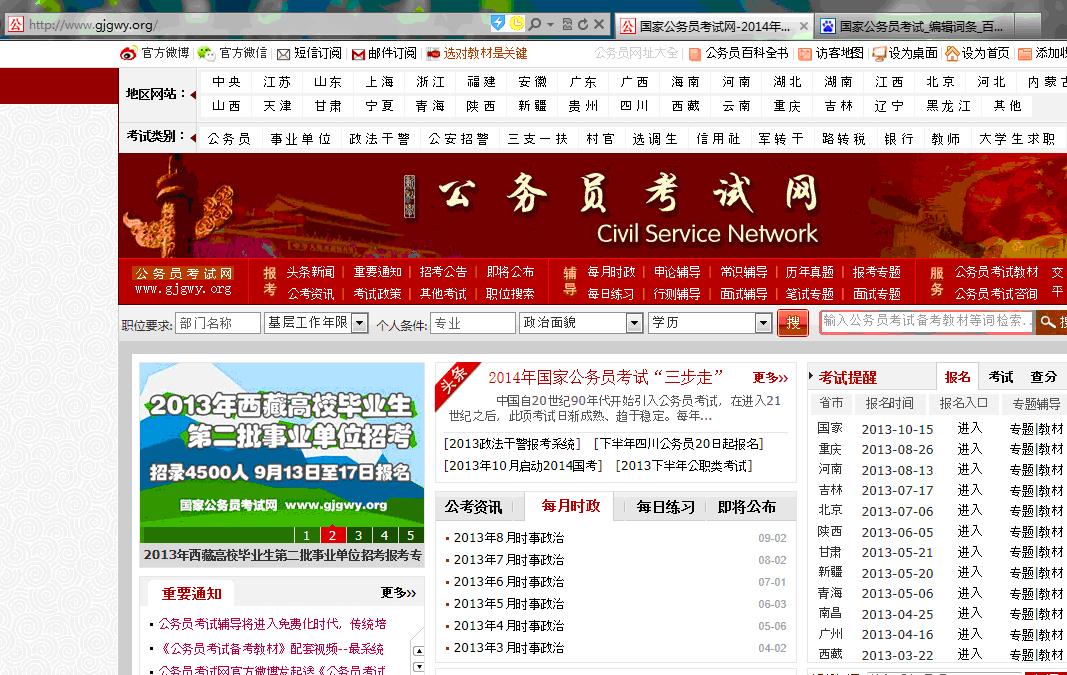The width and height of the screenshot is (1067, 675).
Task: Expand the 政治面貌 dropdown
Action: (x=637, y=322)
